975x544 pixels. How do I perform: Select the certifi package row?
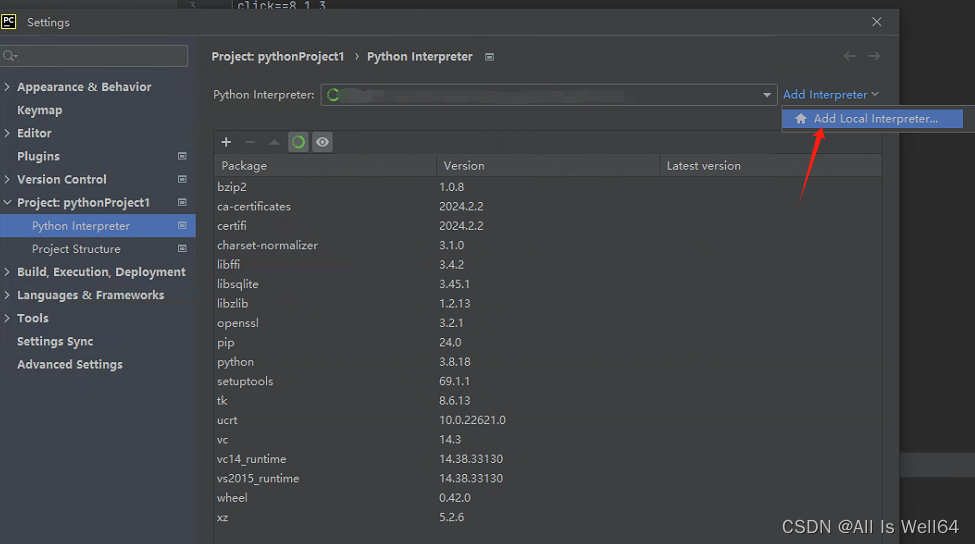tap(547, 226)
